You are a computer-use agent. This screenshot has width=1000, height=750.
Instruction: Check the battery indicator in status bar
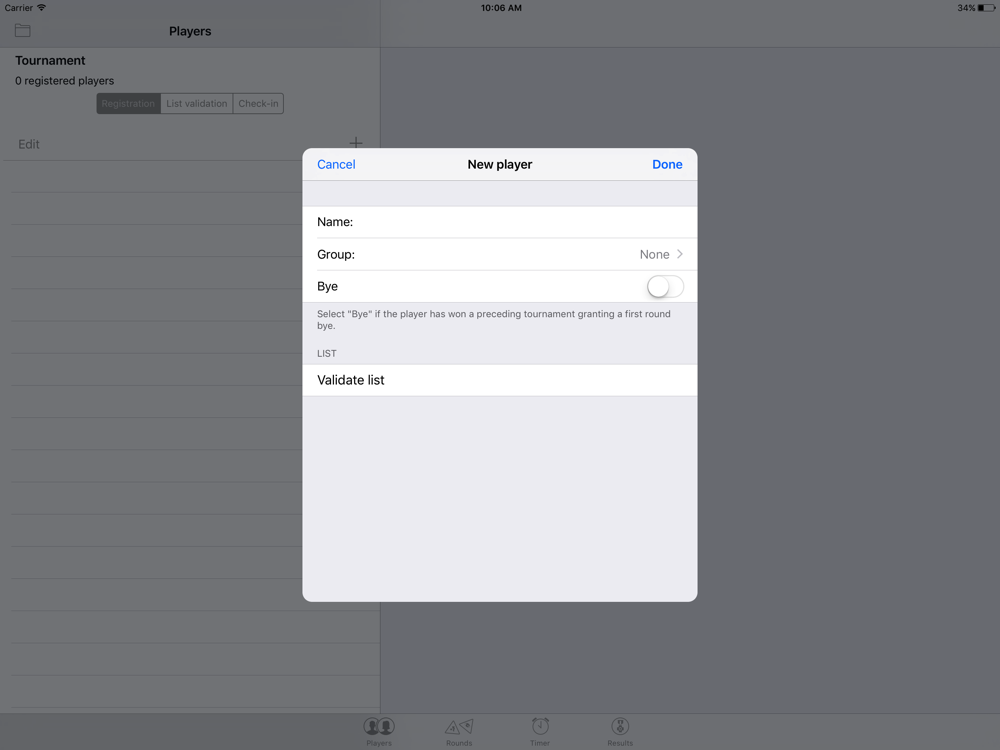pyautogui.click(x=986, y=8)
